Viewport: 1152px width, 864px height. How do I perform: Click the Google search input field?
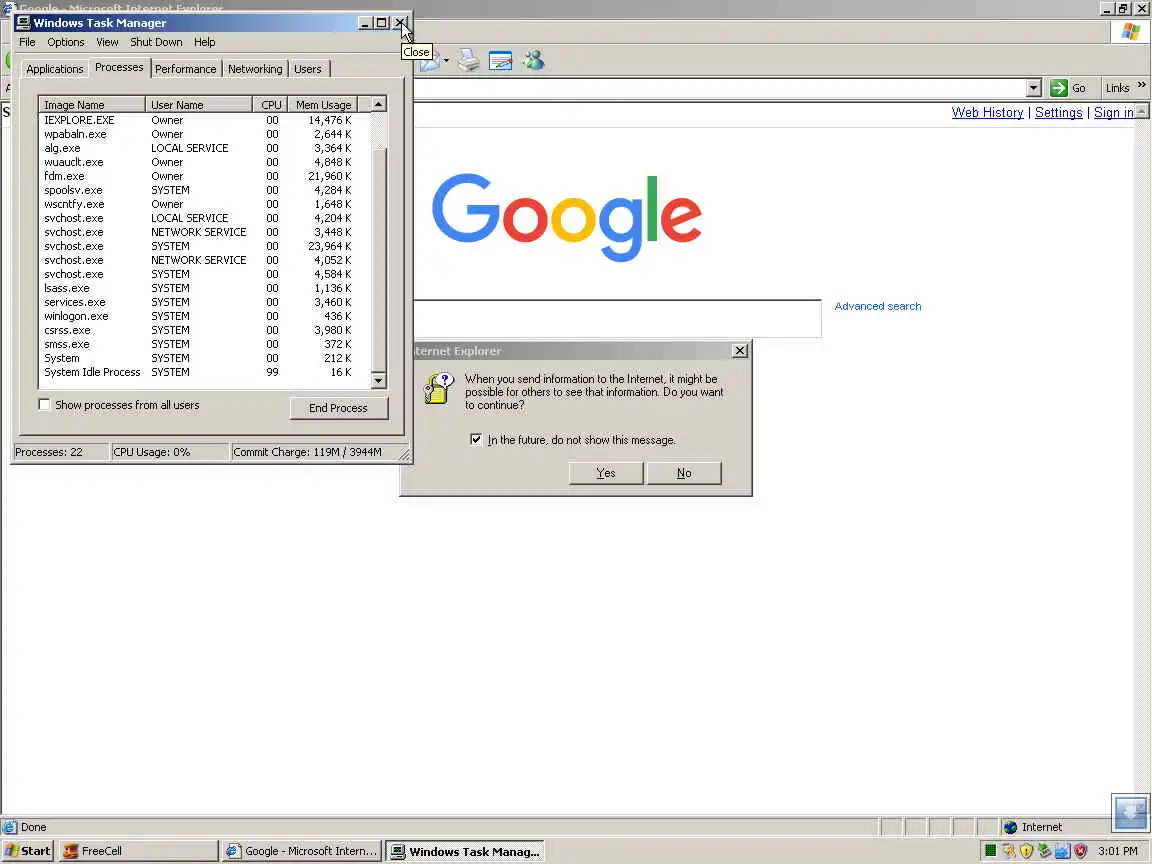click(x=617, y=318)
